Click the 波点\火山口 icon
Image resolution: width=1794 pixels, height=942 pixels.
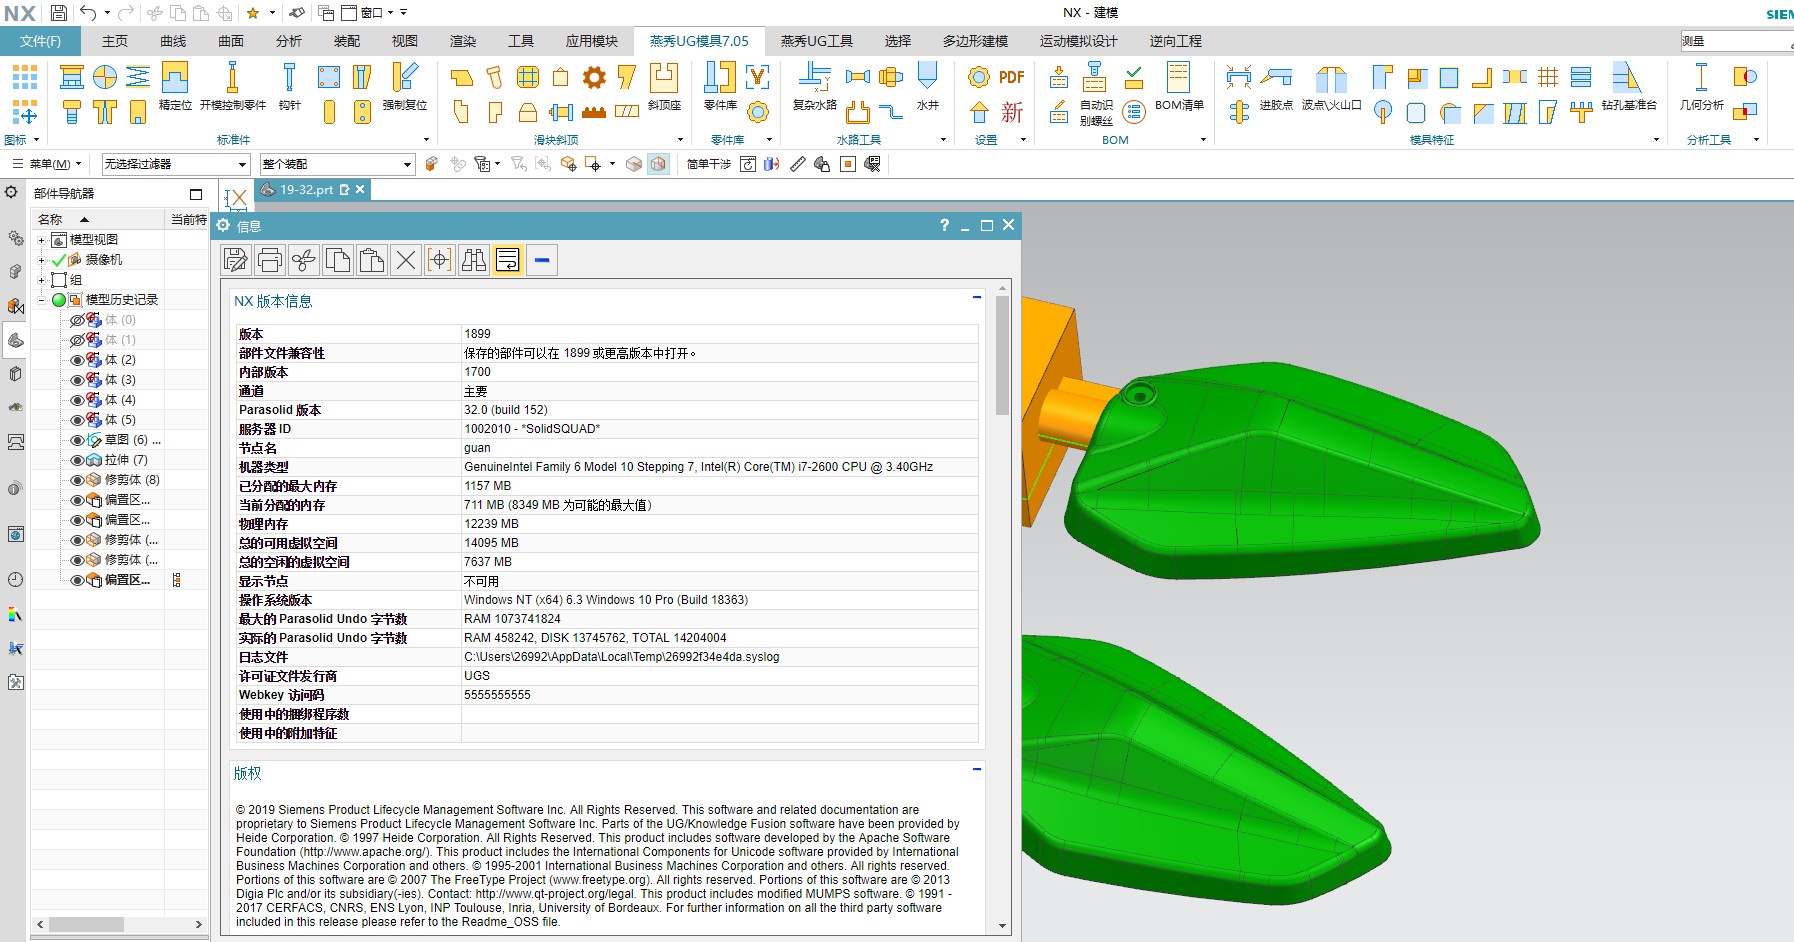(1331, 78)
